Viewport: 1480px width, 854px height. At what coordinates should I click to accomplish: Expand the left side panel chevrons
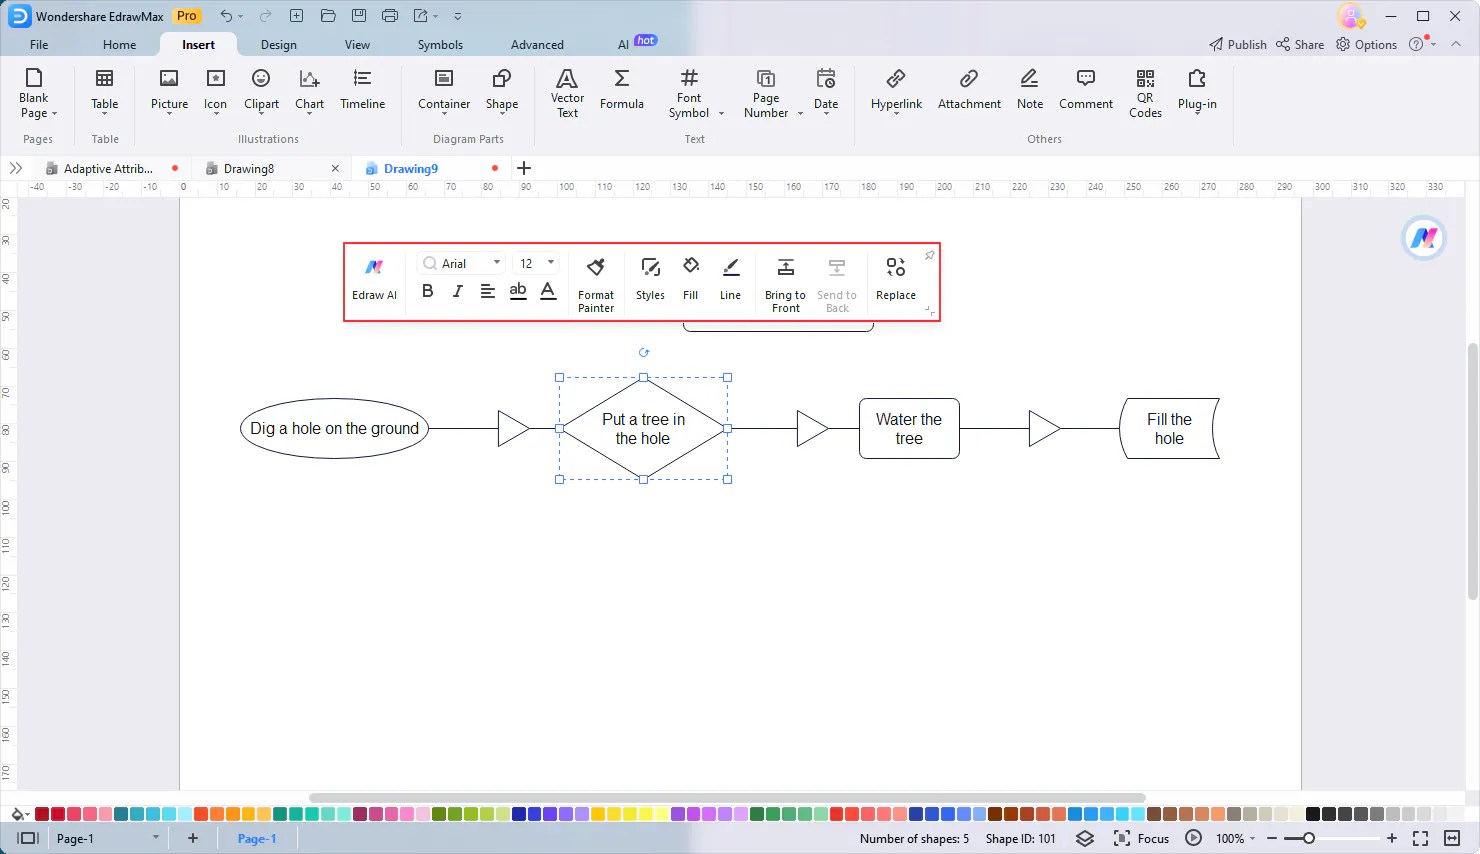click(15, 168)
